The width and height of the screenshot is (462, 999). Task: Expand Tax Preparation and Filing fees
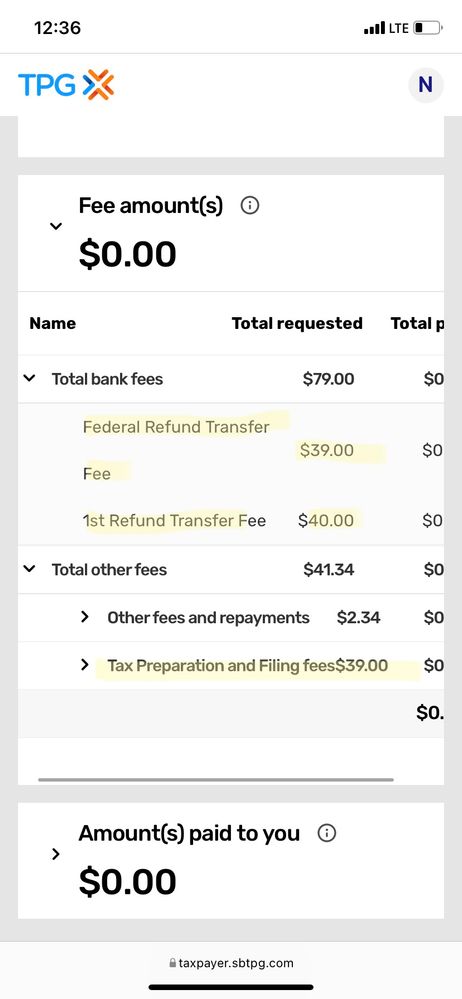click(84, 665)
